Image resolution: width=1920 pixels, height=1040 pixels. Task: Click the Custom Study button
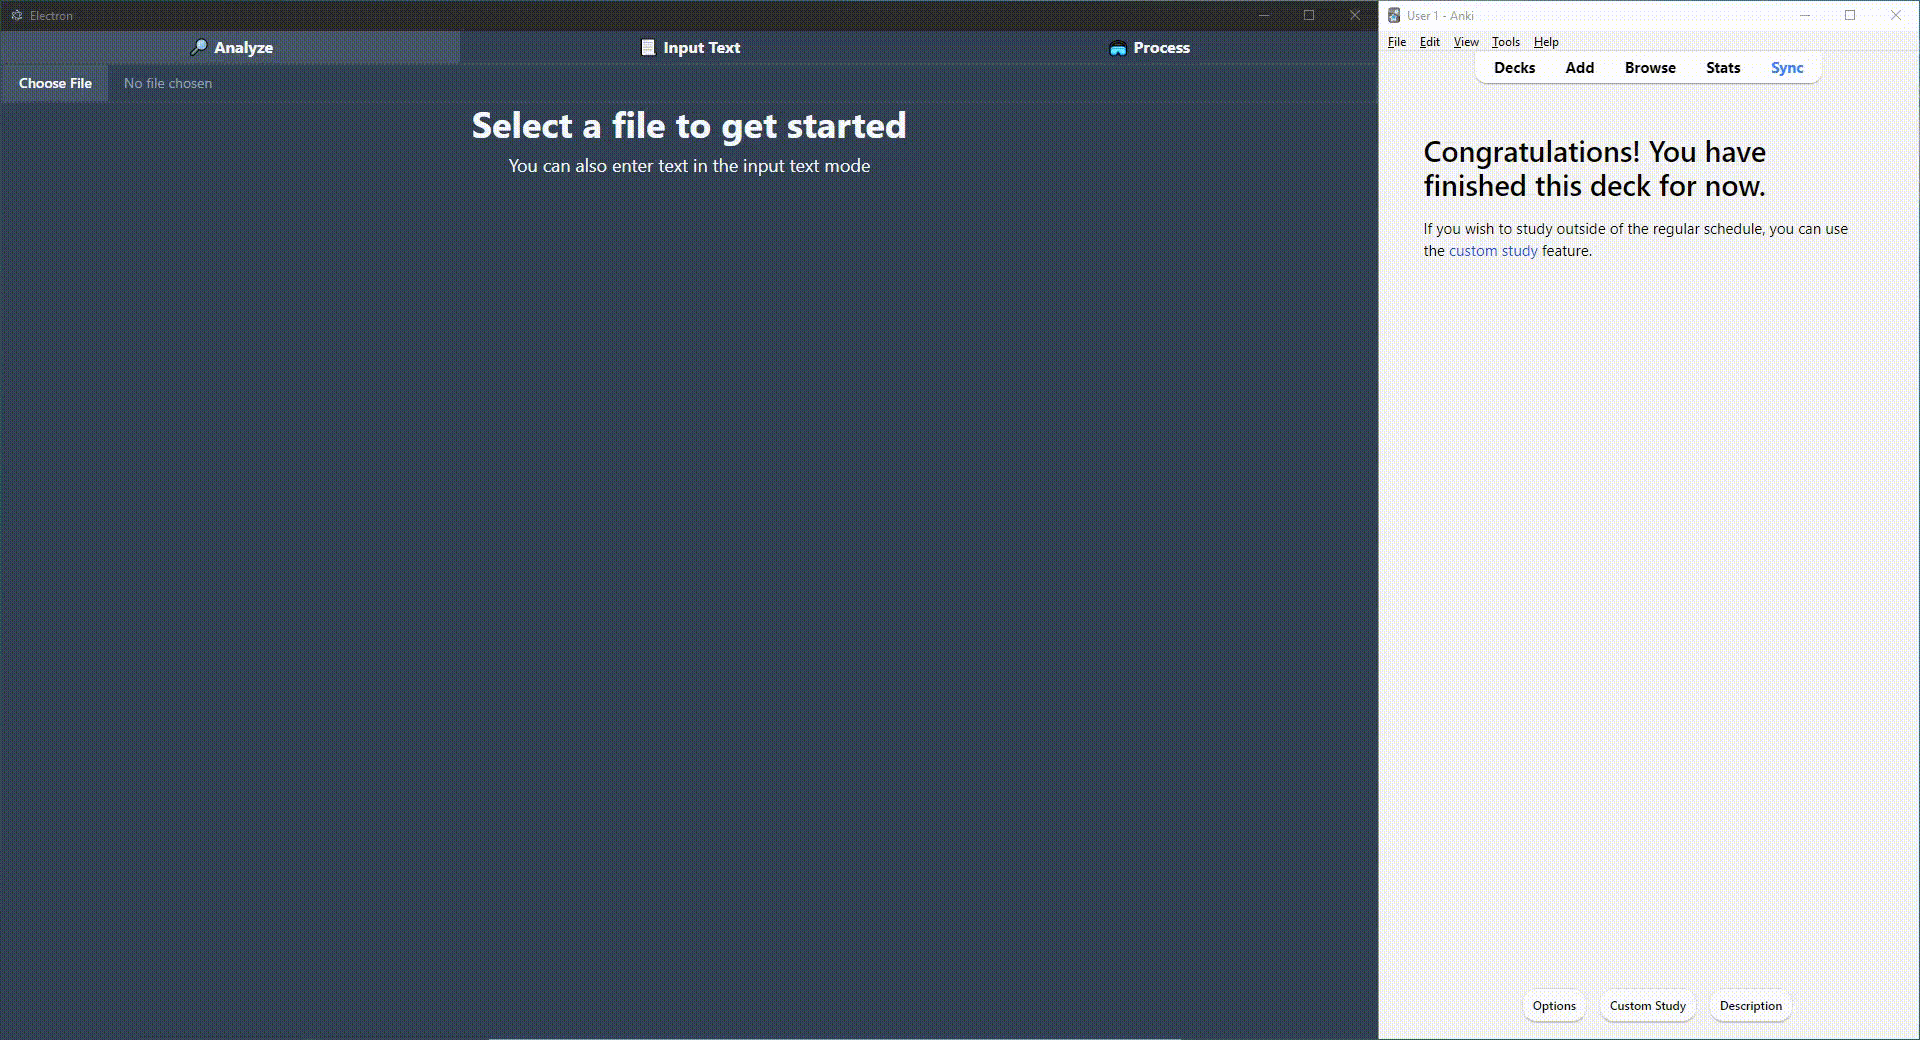[1647, 1006]
